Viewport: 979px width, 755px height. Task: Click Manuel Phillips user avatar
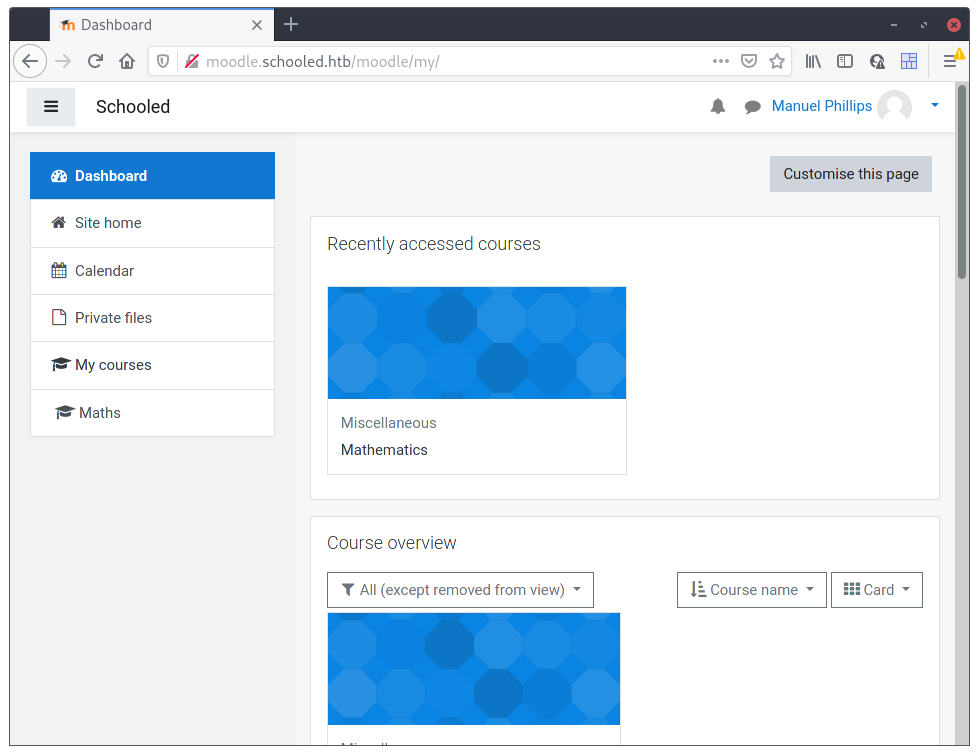[x=894, y=107]
